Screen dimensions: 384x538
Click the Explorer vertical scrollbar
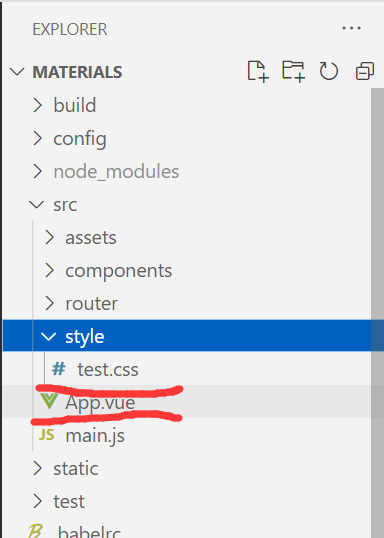pyautogui.click(x=377, y=313)
